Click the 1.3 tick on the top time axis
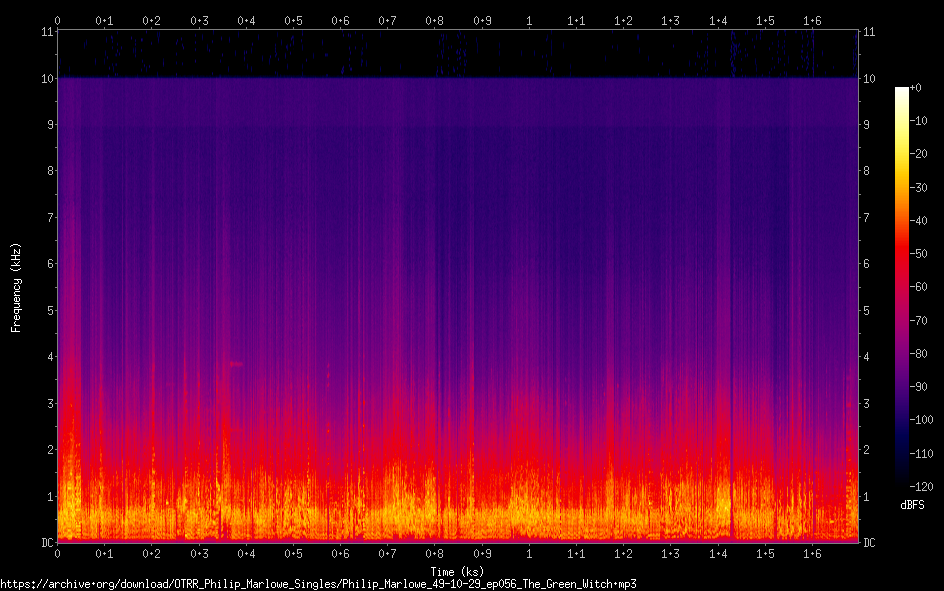 click(670, 20)
